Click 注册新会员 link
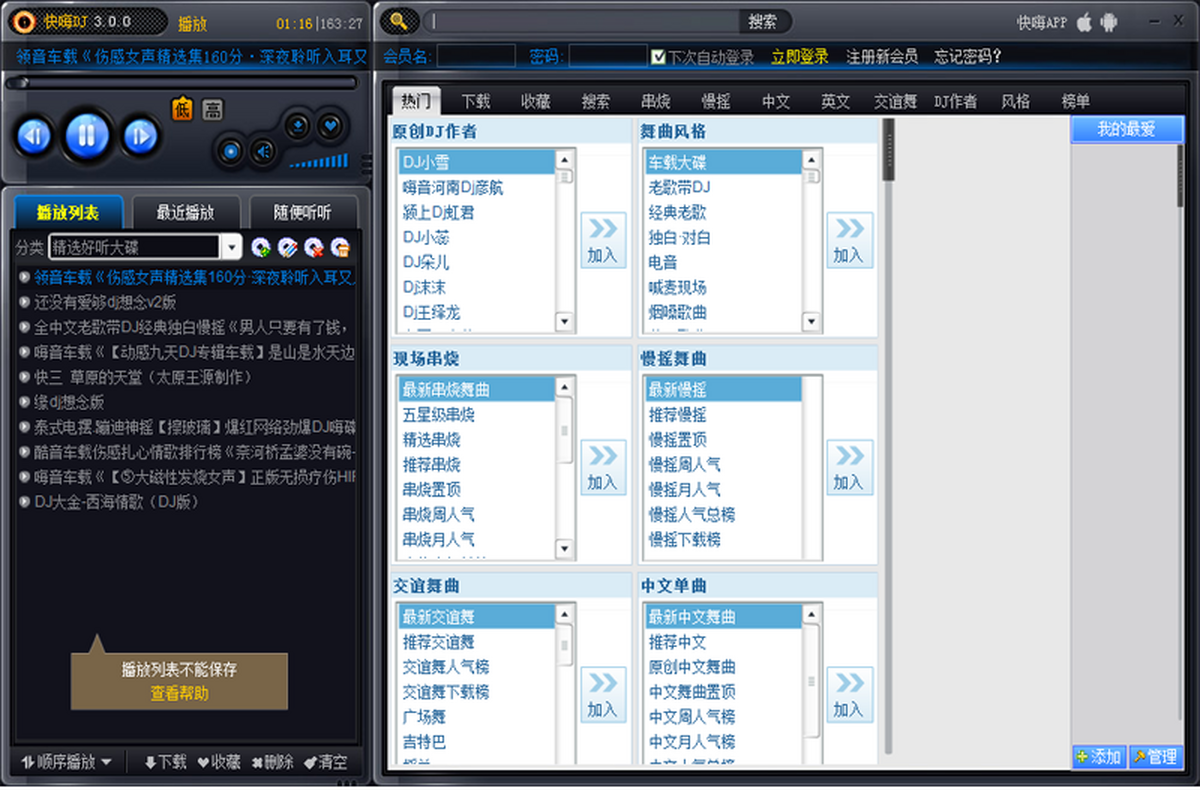Viewport: 1200px width, 800px height. pyautogui.click(x=882, y=57)
